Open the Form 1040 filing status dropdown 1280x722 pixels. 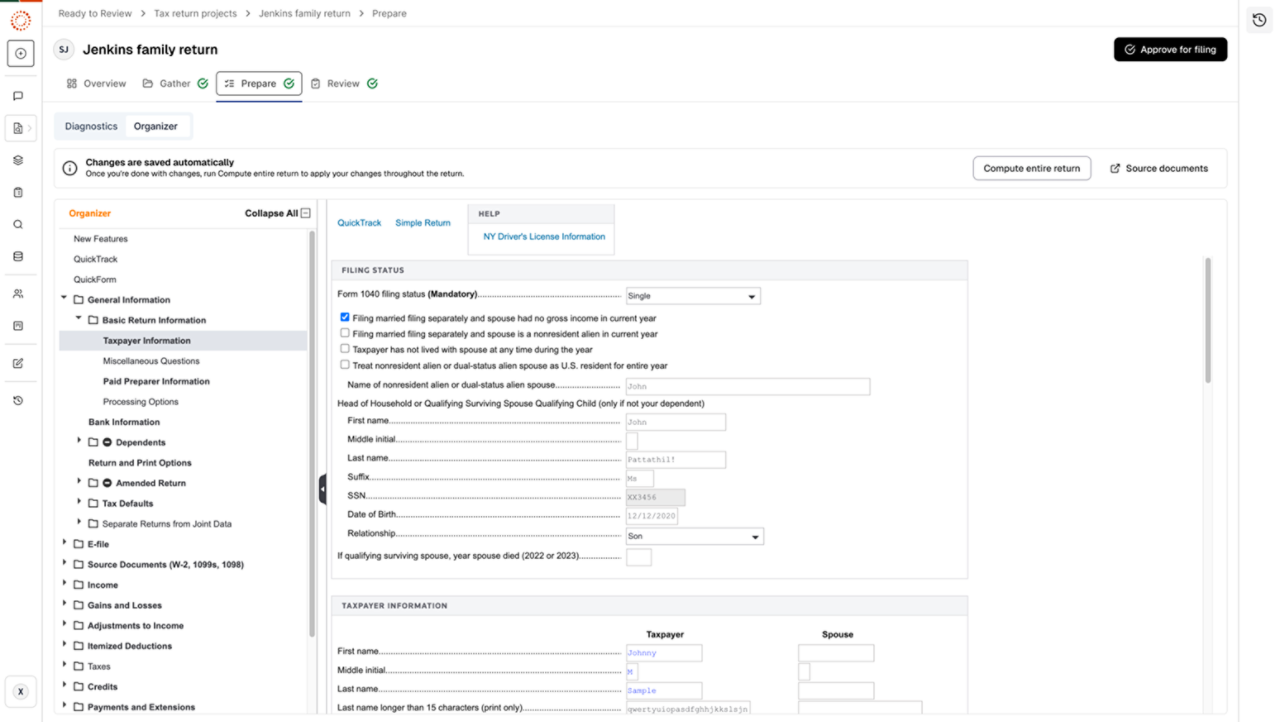pyautogui.click(x=692, y=296)
